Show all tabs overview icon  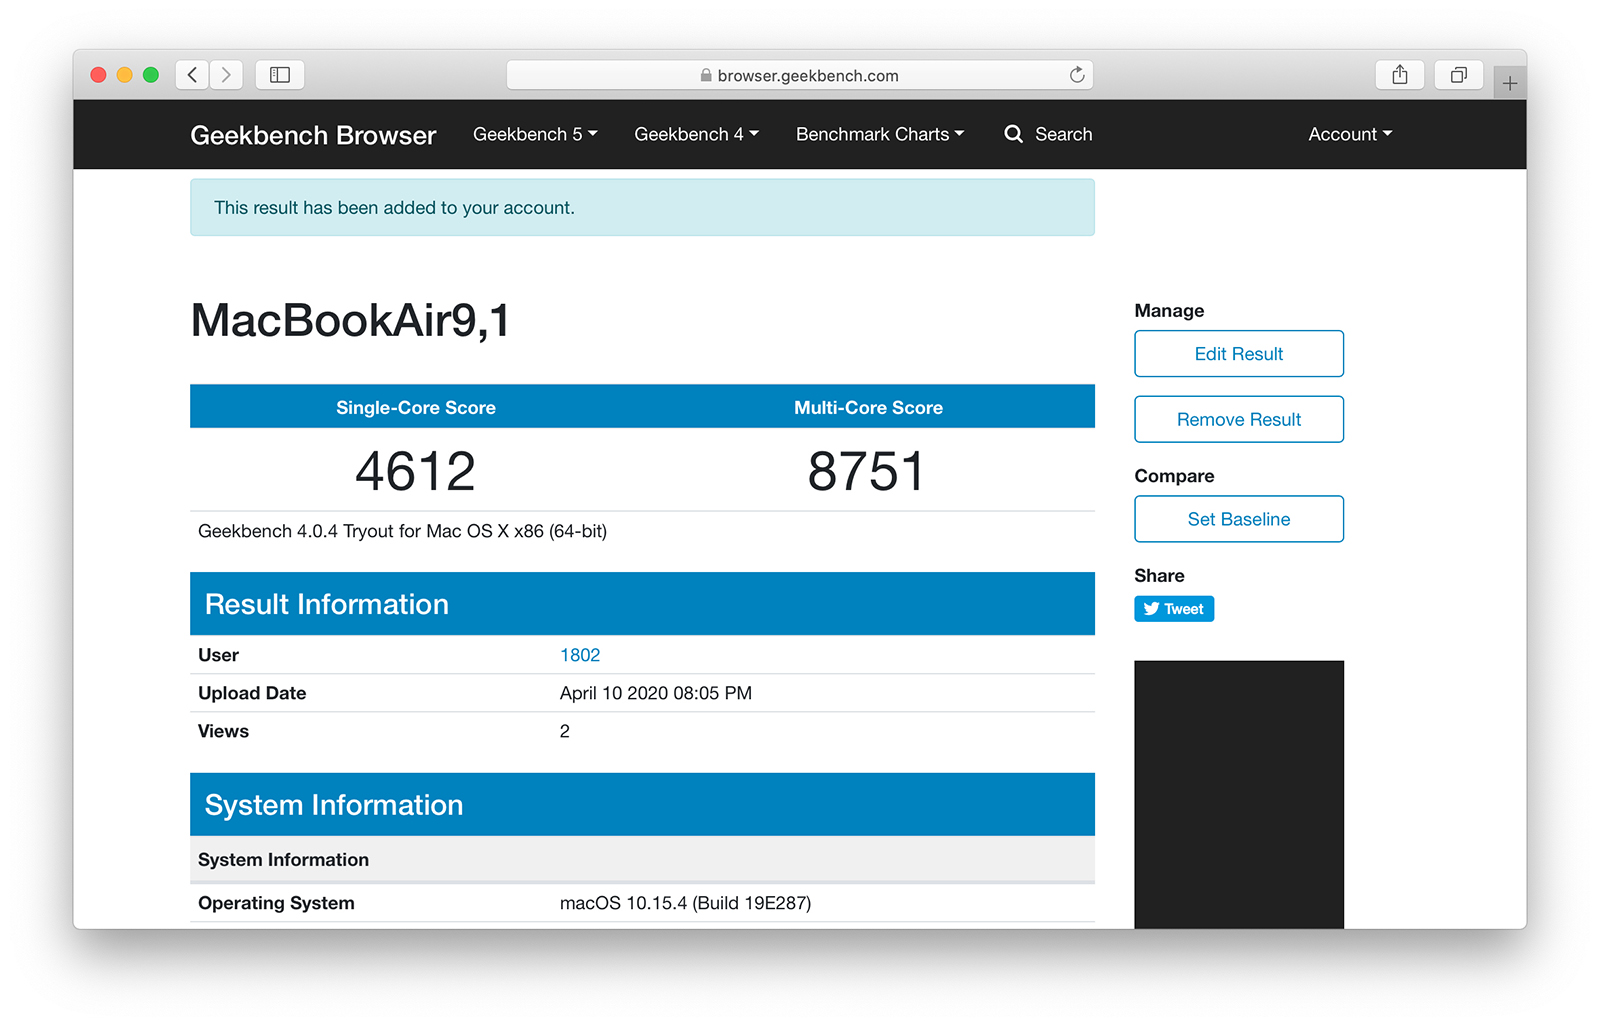[1459, 75]
